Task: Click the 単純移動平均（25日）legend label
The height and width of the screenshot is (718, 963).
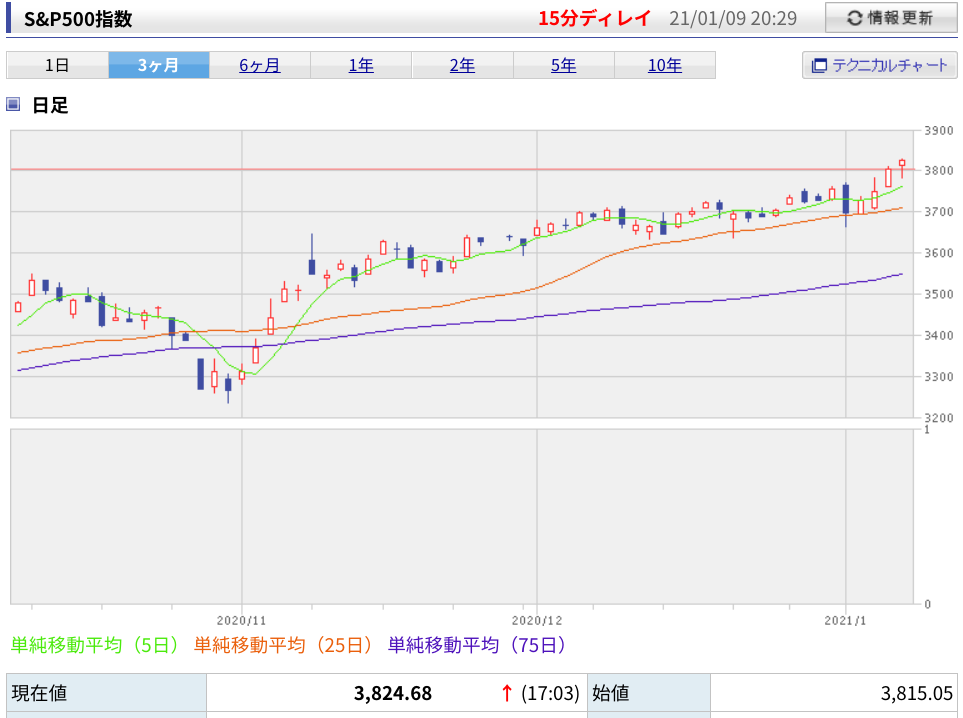Action: (284, 645)
